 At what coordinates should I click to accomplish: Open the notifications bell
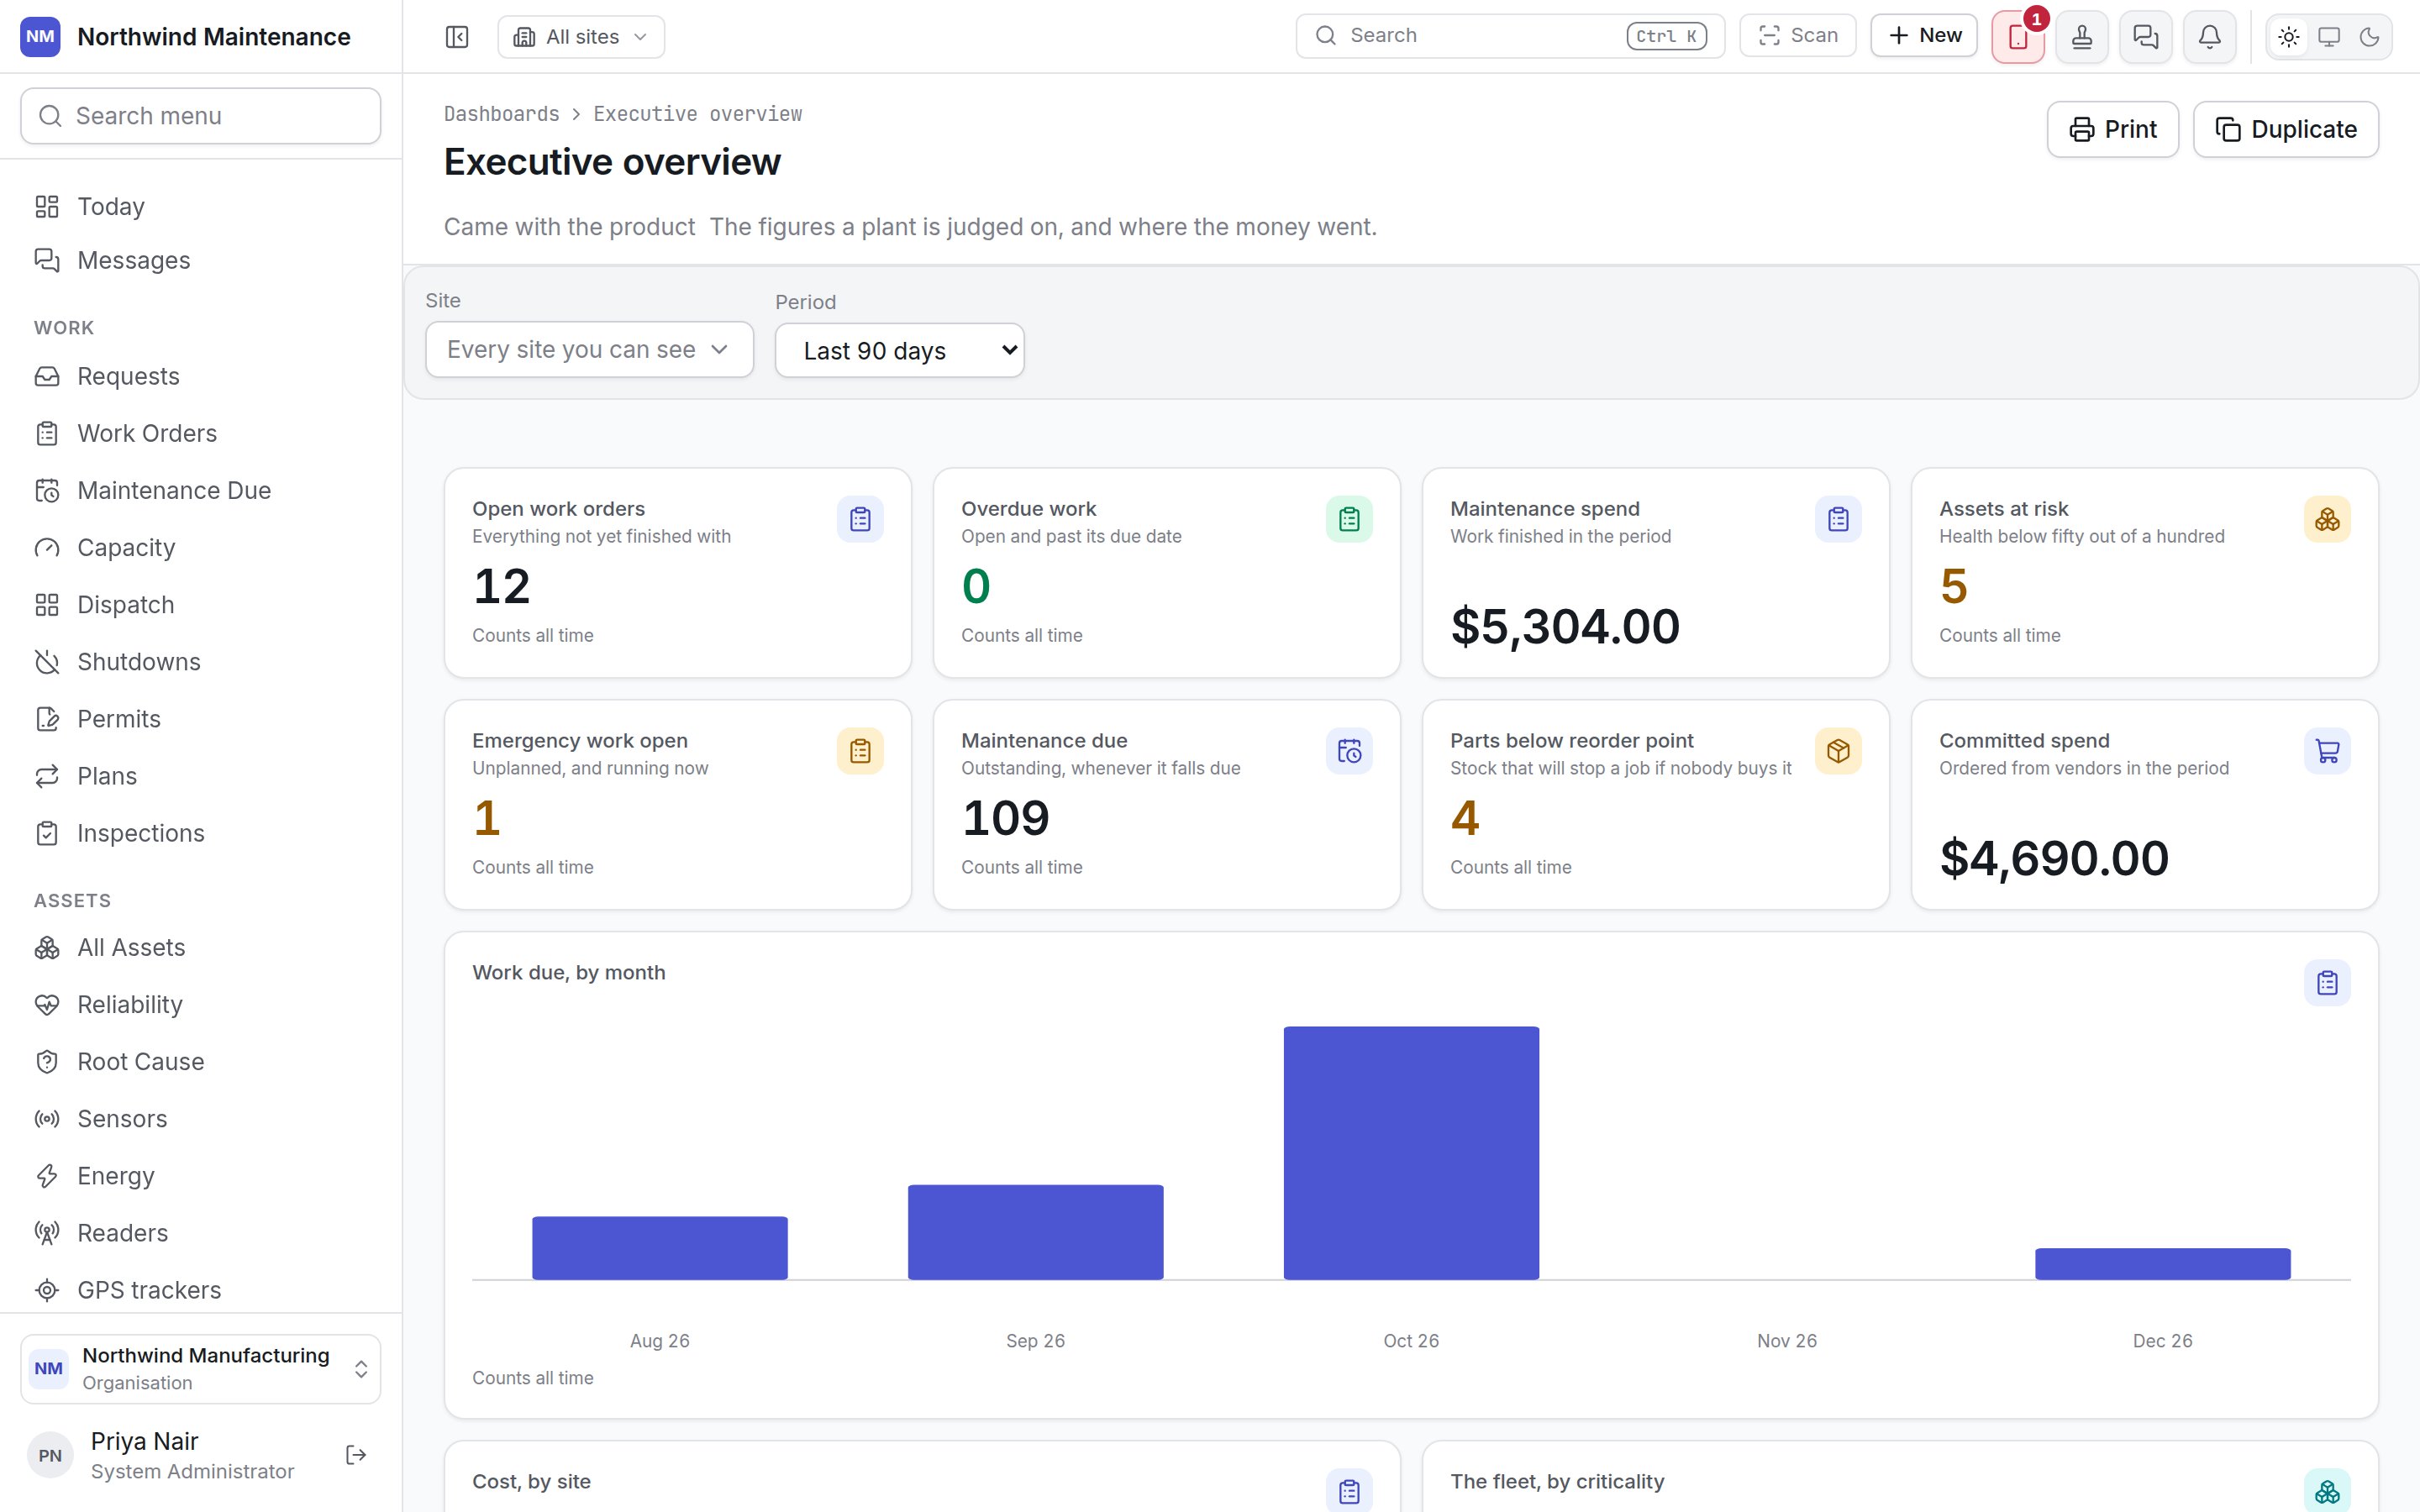click(x=2210, y=37)
